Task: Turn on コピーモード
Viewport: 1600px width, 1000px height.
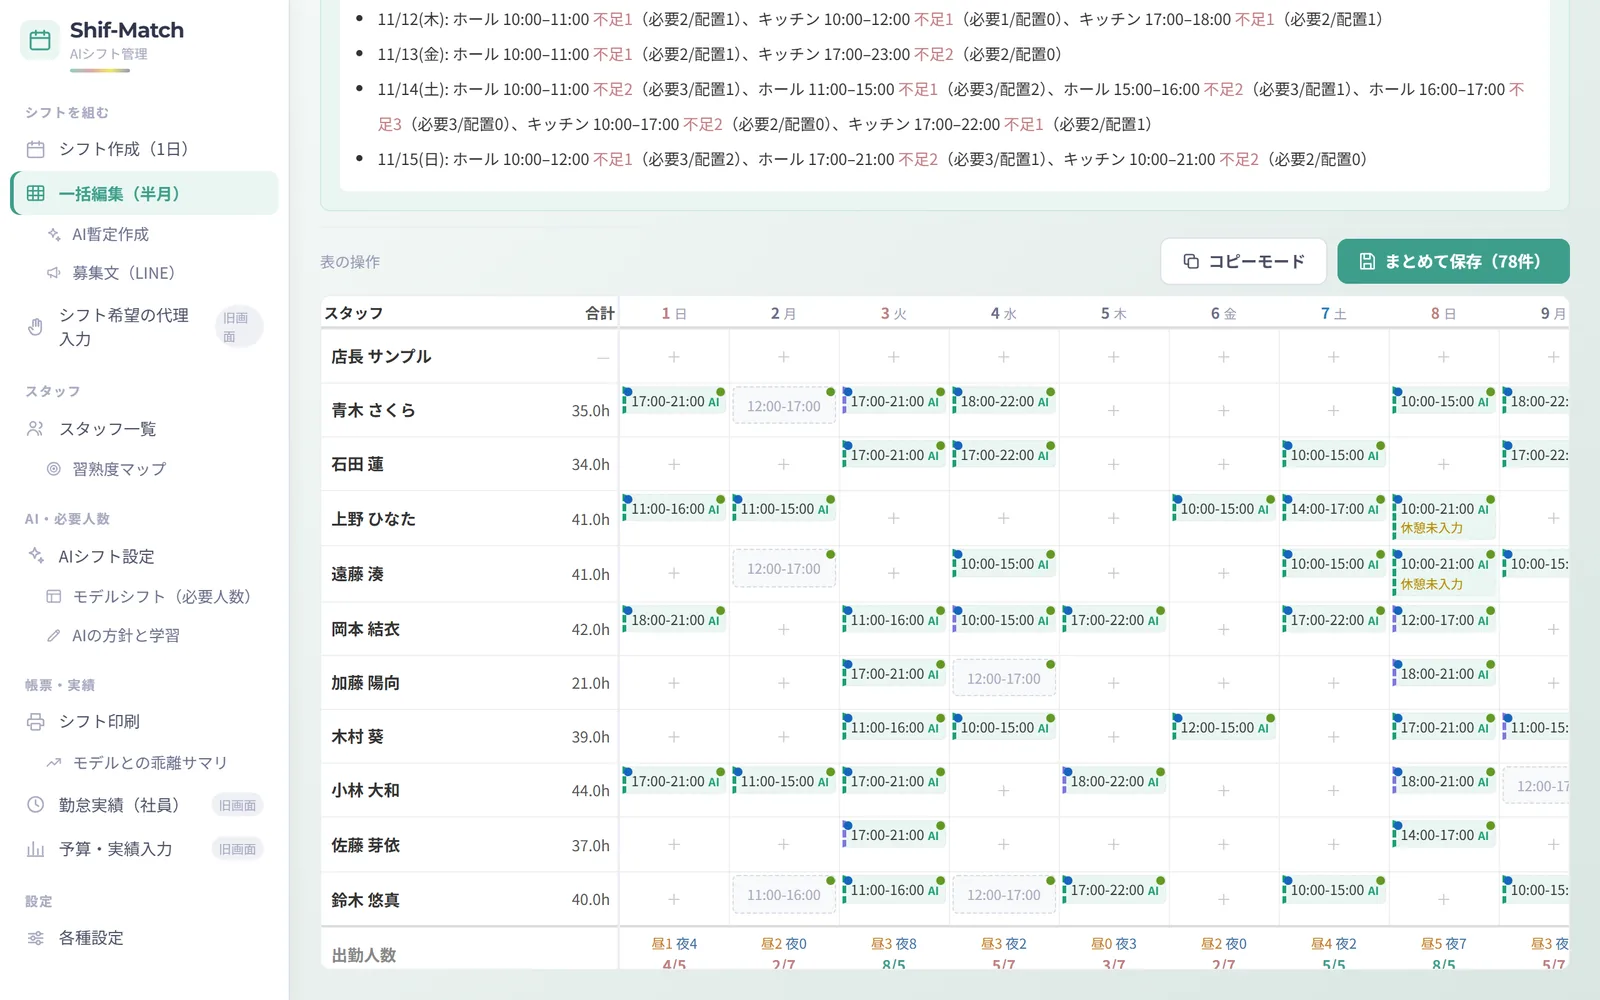Action: point(1243,261)
